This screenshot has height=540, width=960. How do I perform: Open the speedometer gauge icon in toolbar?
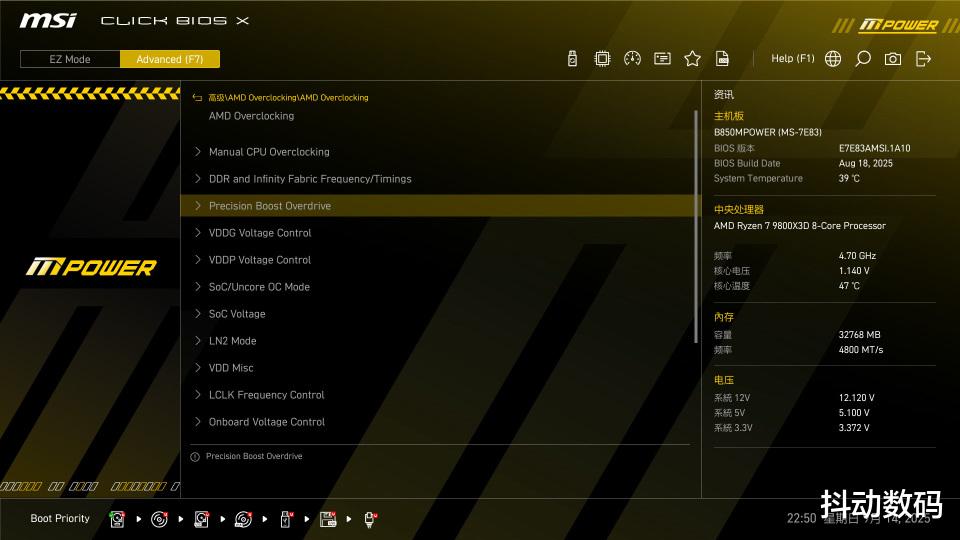tap(632, 59)
